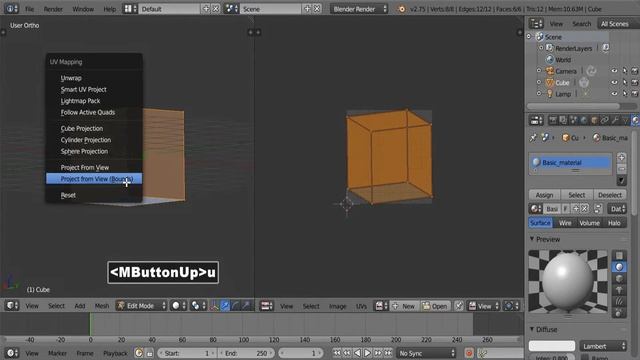Screen dimensions: 640x360
Task: Open the File menu
Action: [30, 9]
